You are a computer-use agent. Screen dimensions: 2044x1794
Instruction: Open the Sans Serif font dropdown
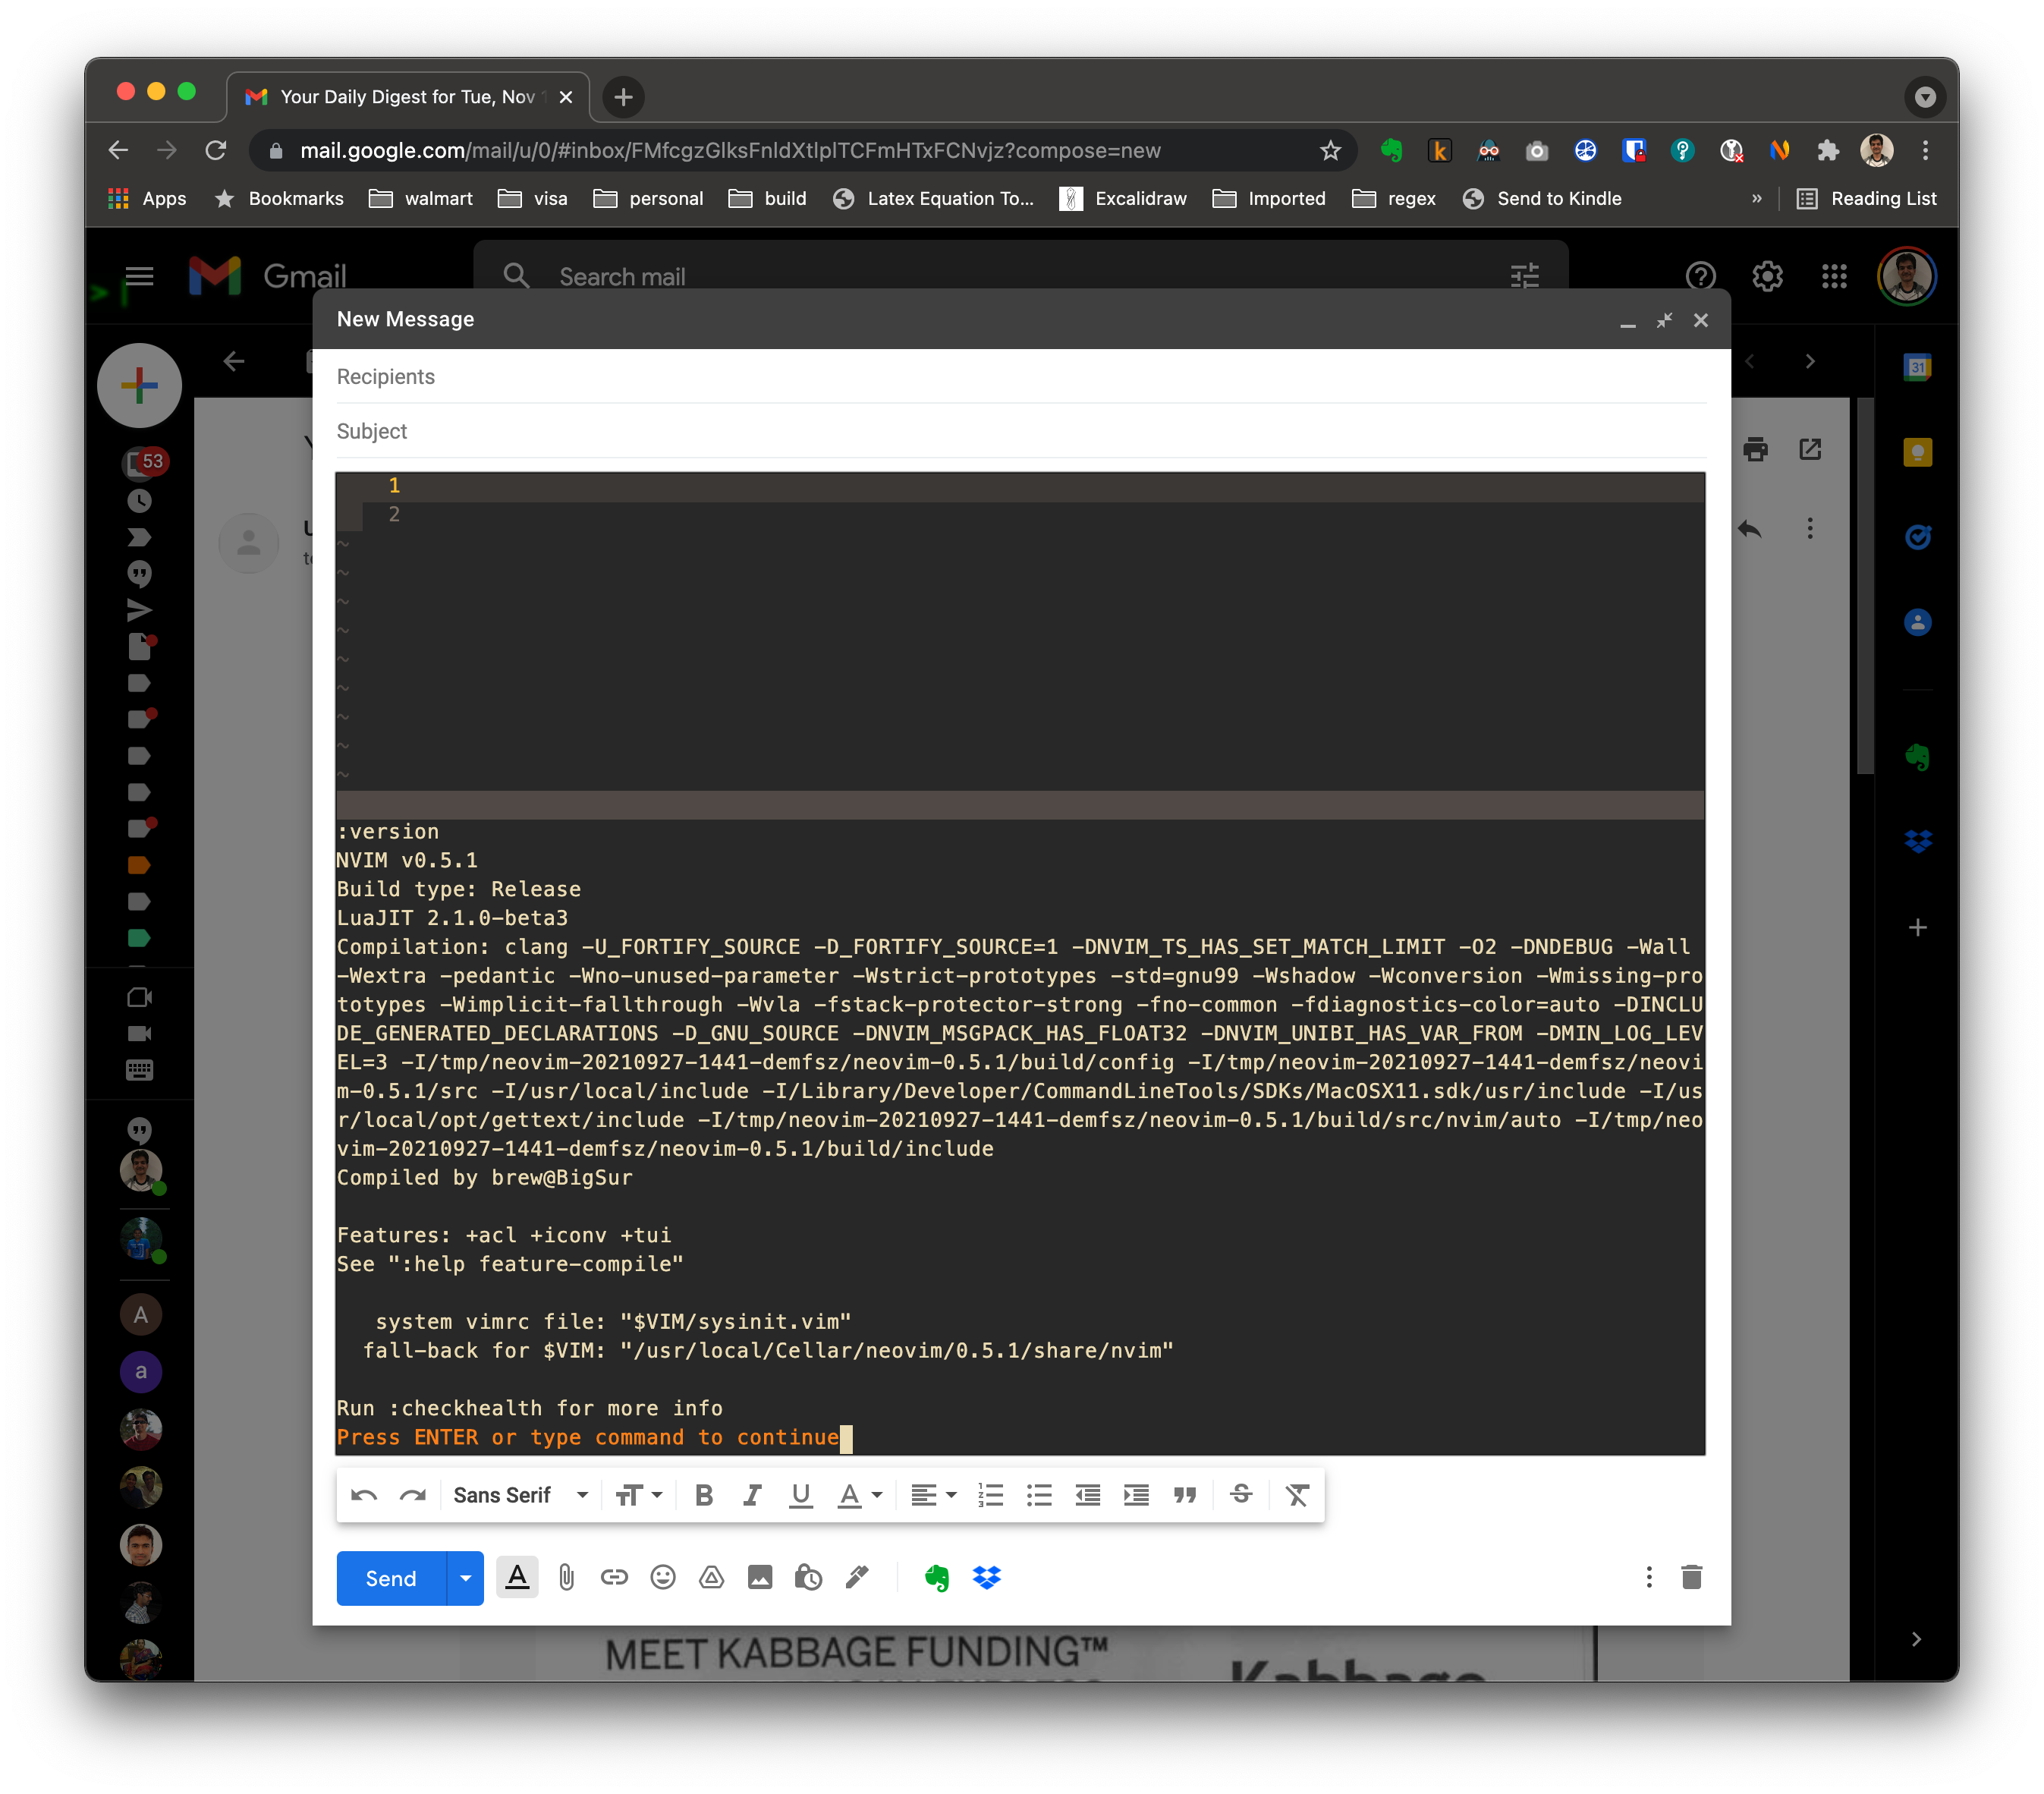click(520, 1494)
